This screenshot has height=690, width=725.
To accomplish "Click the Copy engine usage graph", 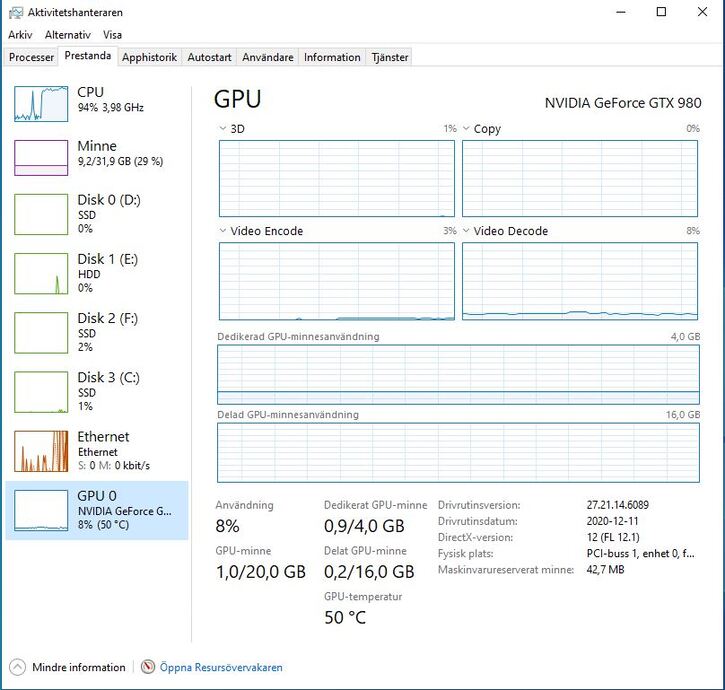I will 580,179.
